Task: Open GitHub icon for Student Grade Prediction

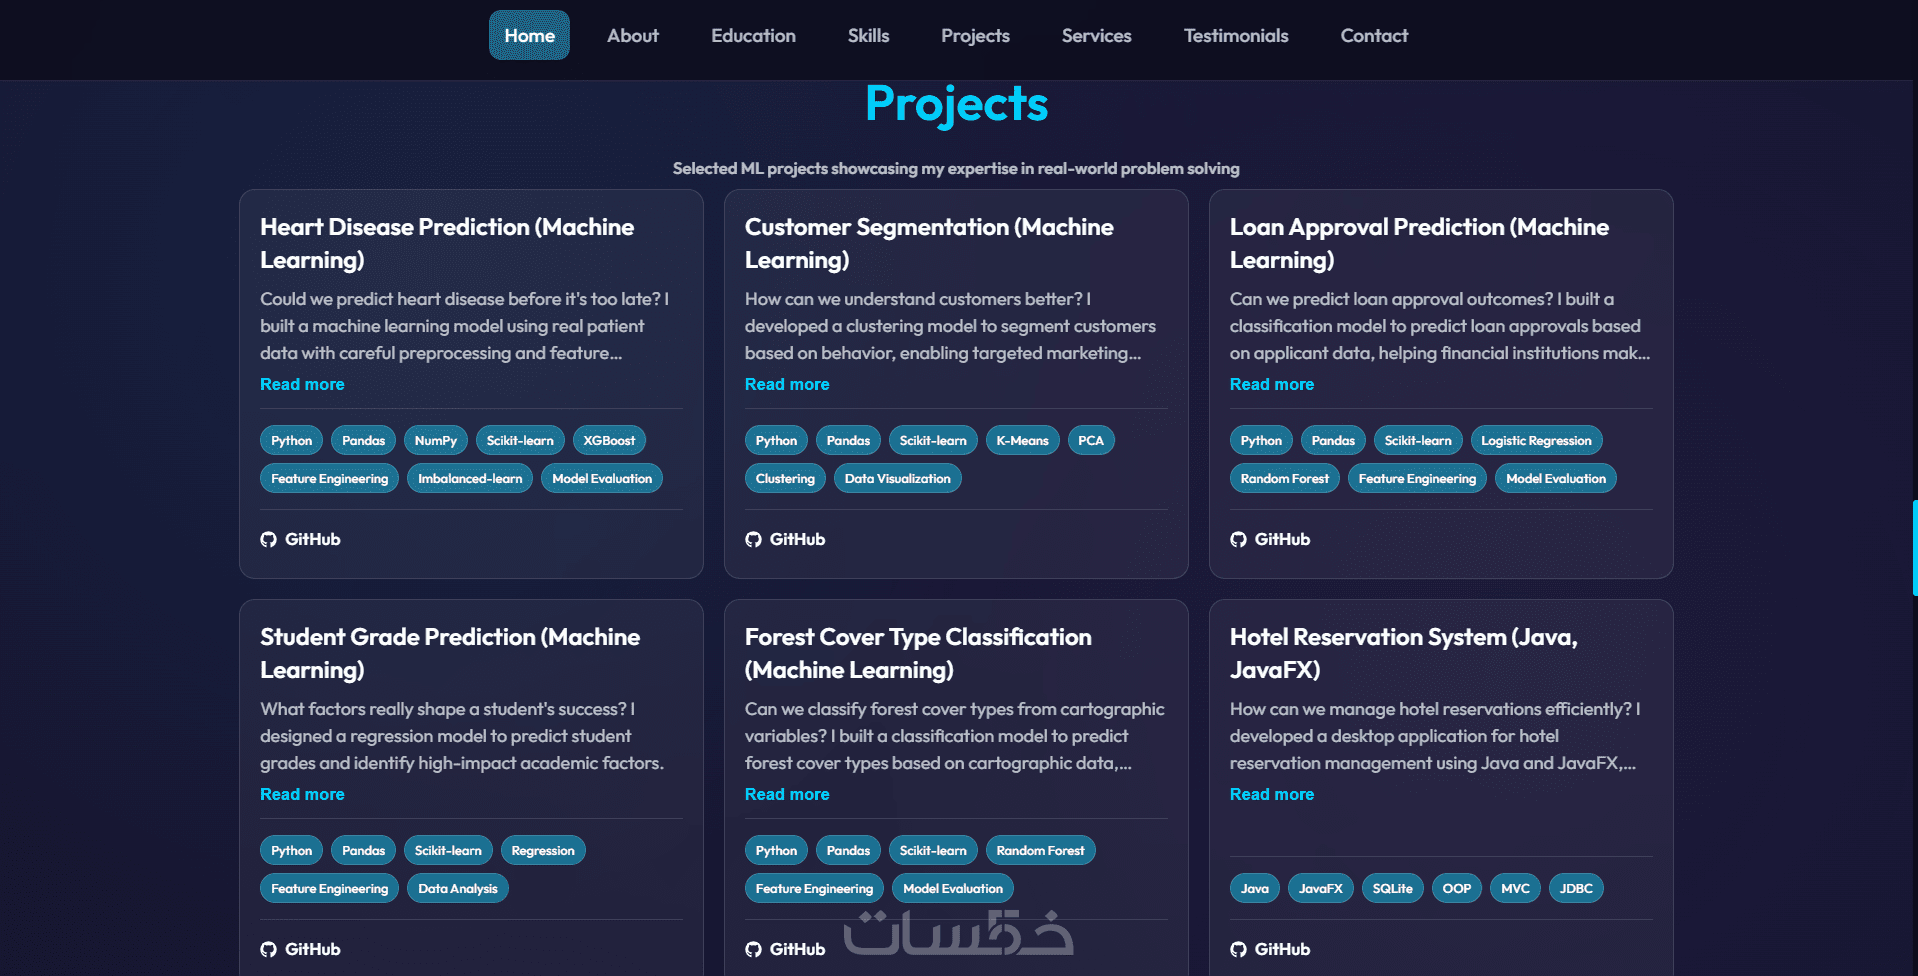Action: (x=268, y=949)
